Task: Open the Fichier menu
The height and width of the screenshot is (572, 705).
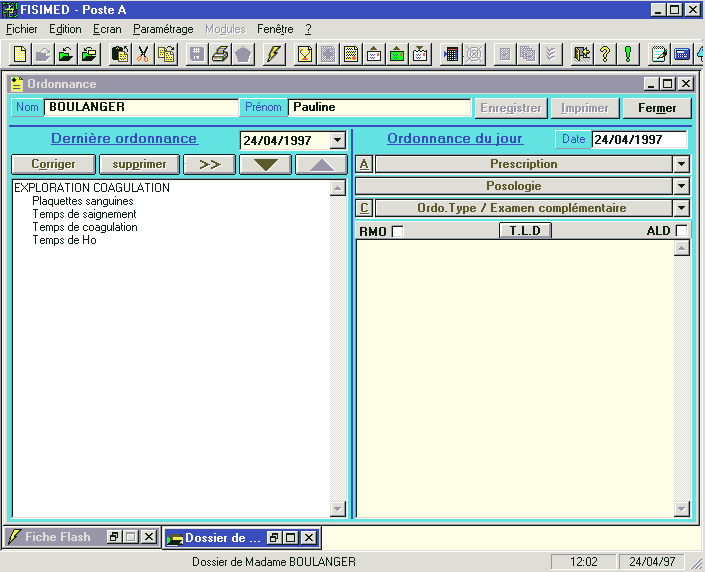Action: point(22,29)
